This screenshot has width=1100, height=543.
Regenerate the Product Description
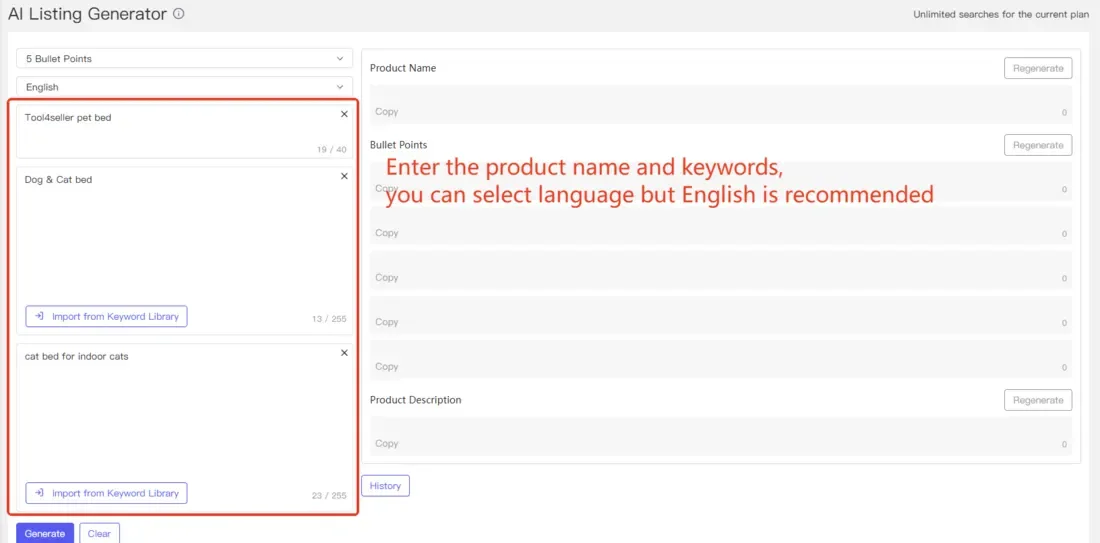pos(1038,400)
